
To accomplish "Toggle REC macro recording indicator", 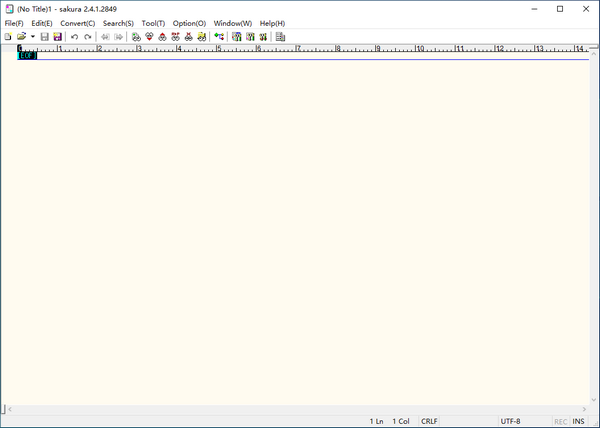I will (560, 421).
